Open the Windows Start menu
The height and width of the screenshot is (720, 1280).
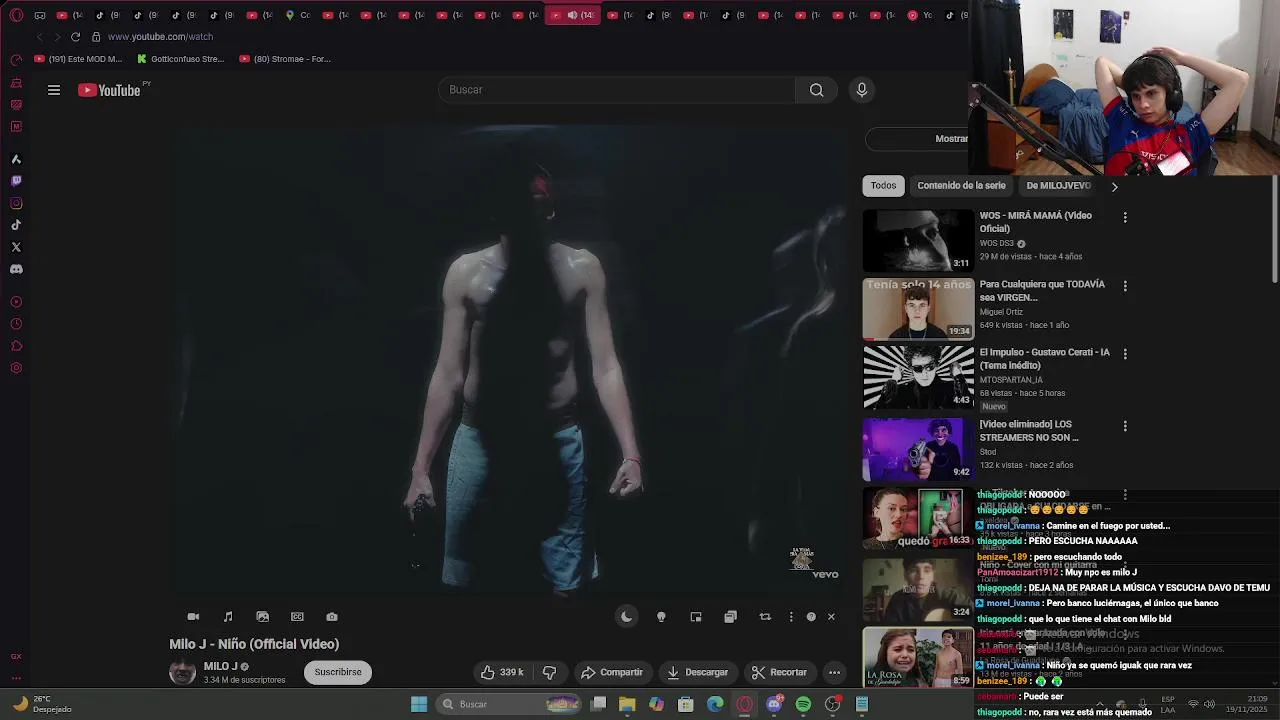point(419,704)
